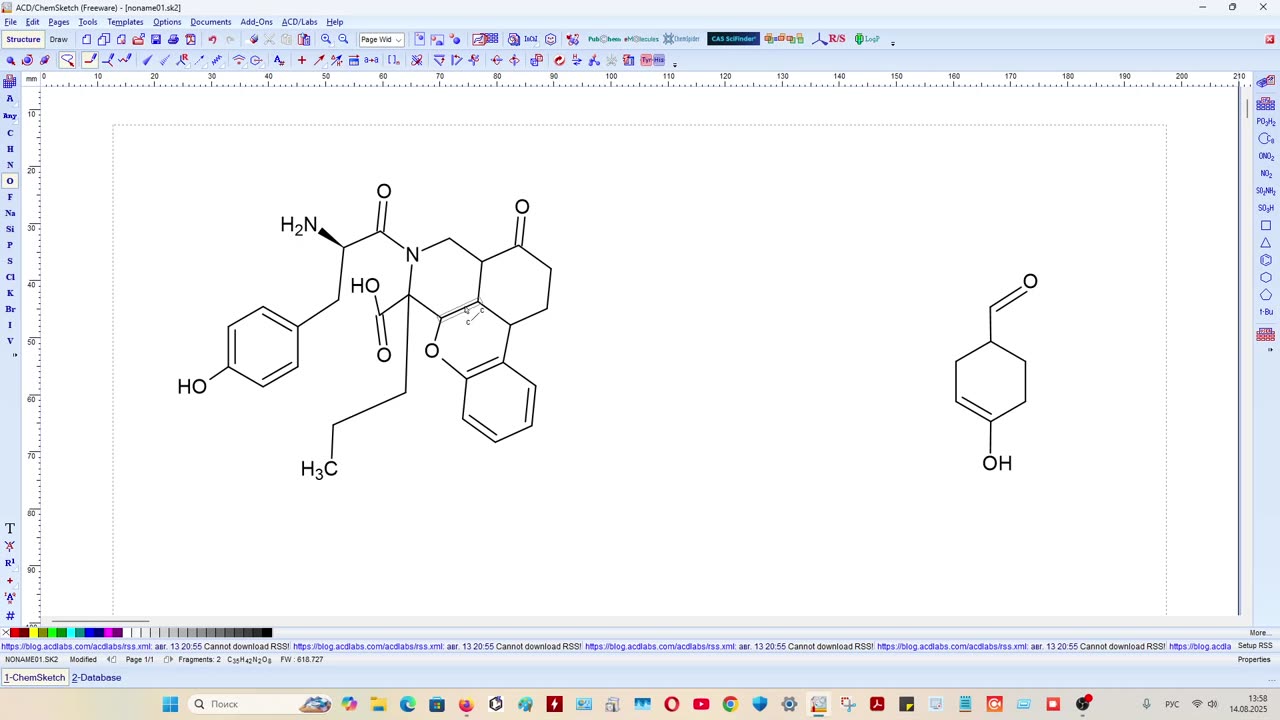Open Tools menu
The image size is (1280, 720).
(88, 21)
